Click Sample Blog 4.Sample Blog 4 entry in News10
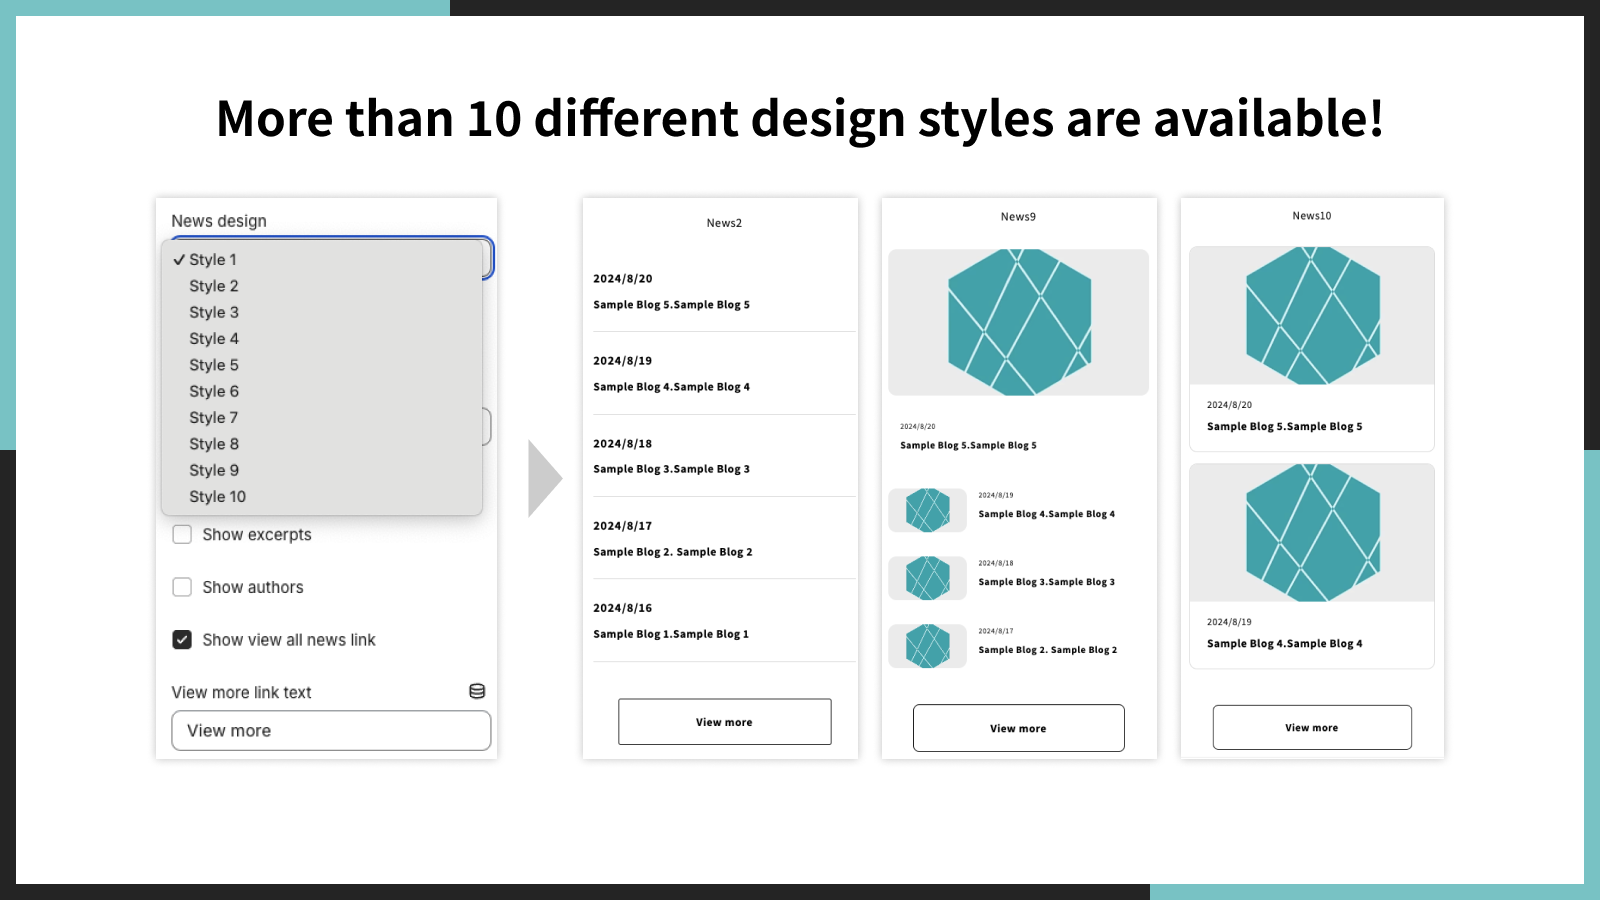This screenshot has width=1600, height=900. click(x=1284, y=643)
